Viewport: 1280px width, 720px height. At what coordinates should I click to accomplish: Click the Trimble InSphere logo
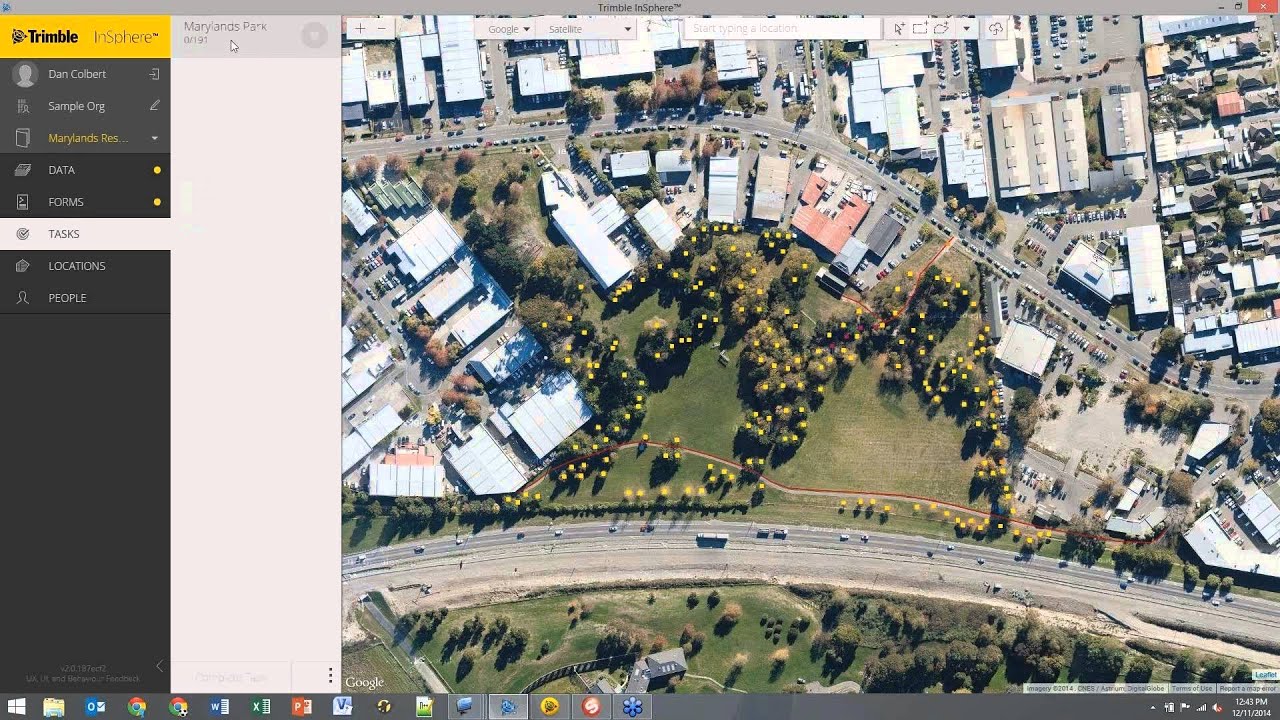tap(85, 37)
